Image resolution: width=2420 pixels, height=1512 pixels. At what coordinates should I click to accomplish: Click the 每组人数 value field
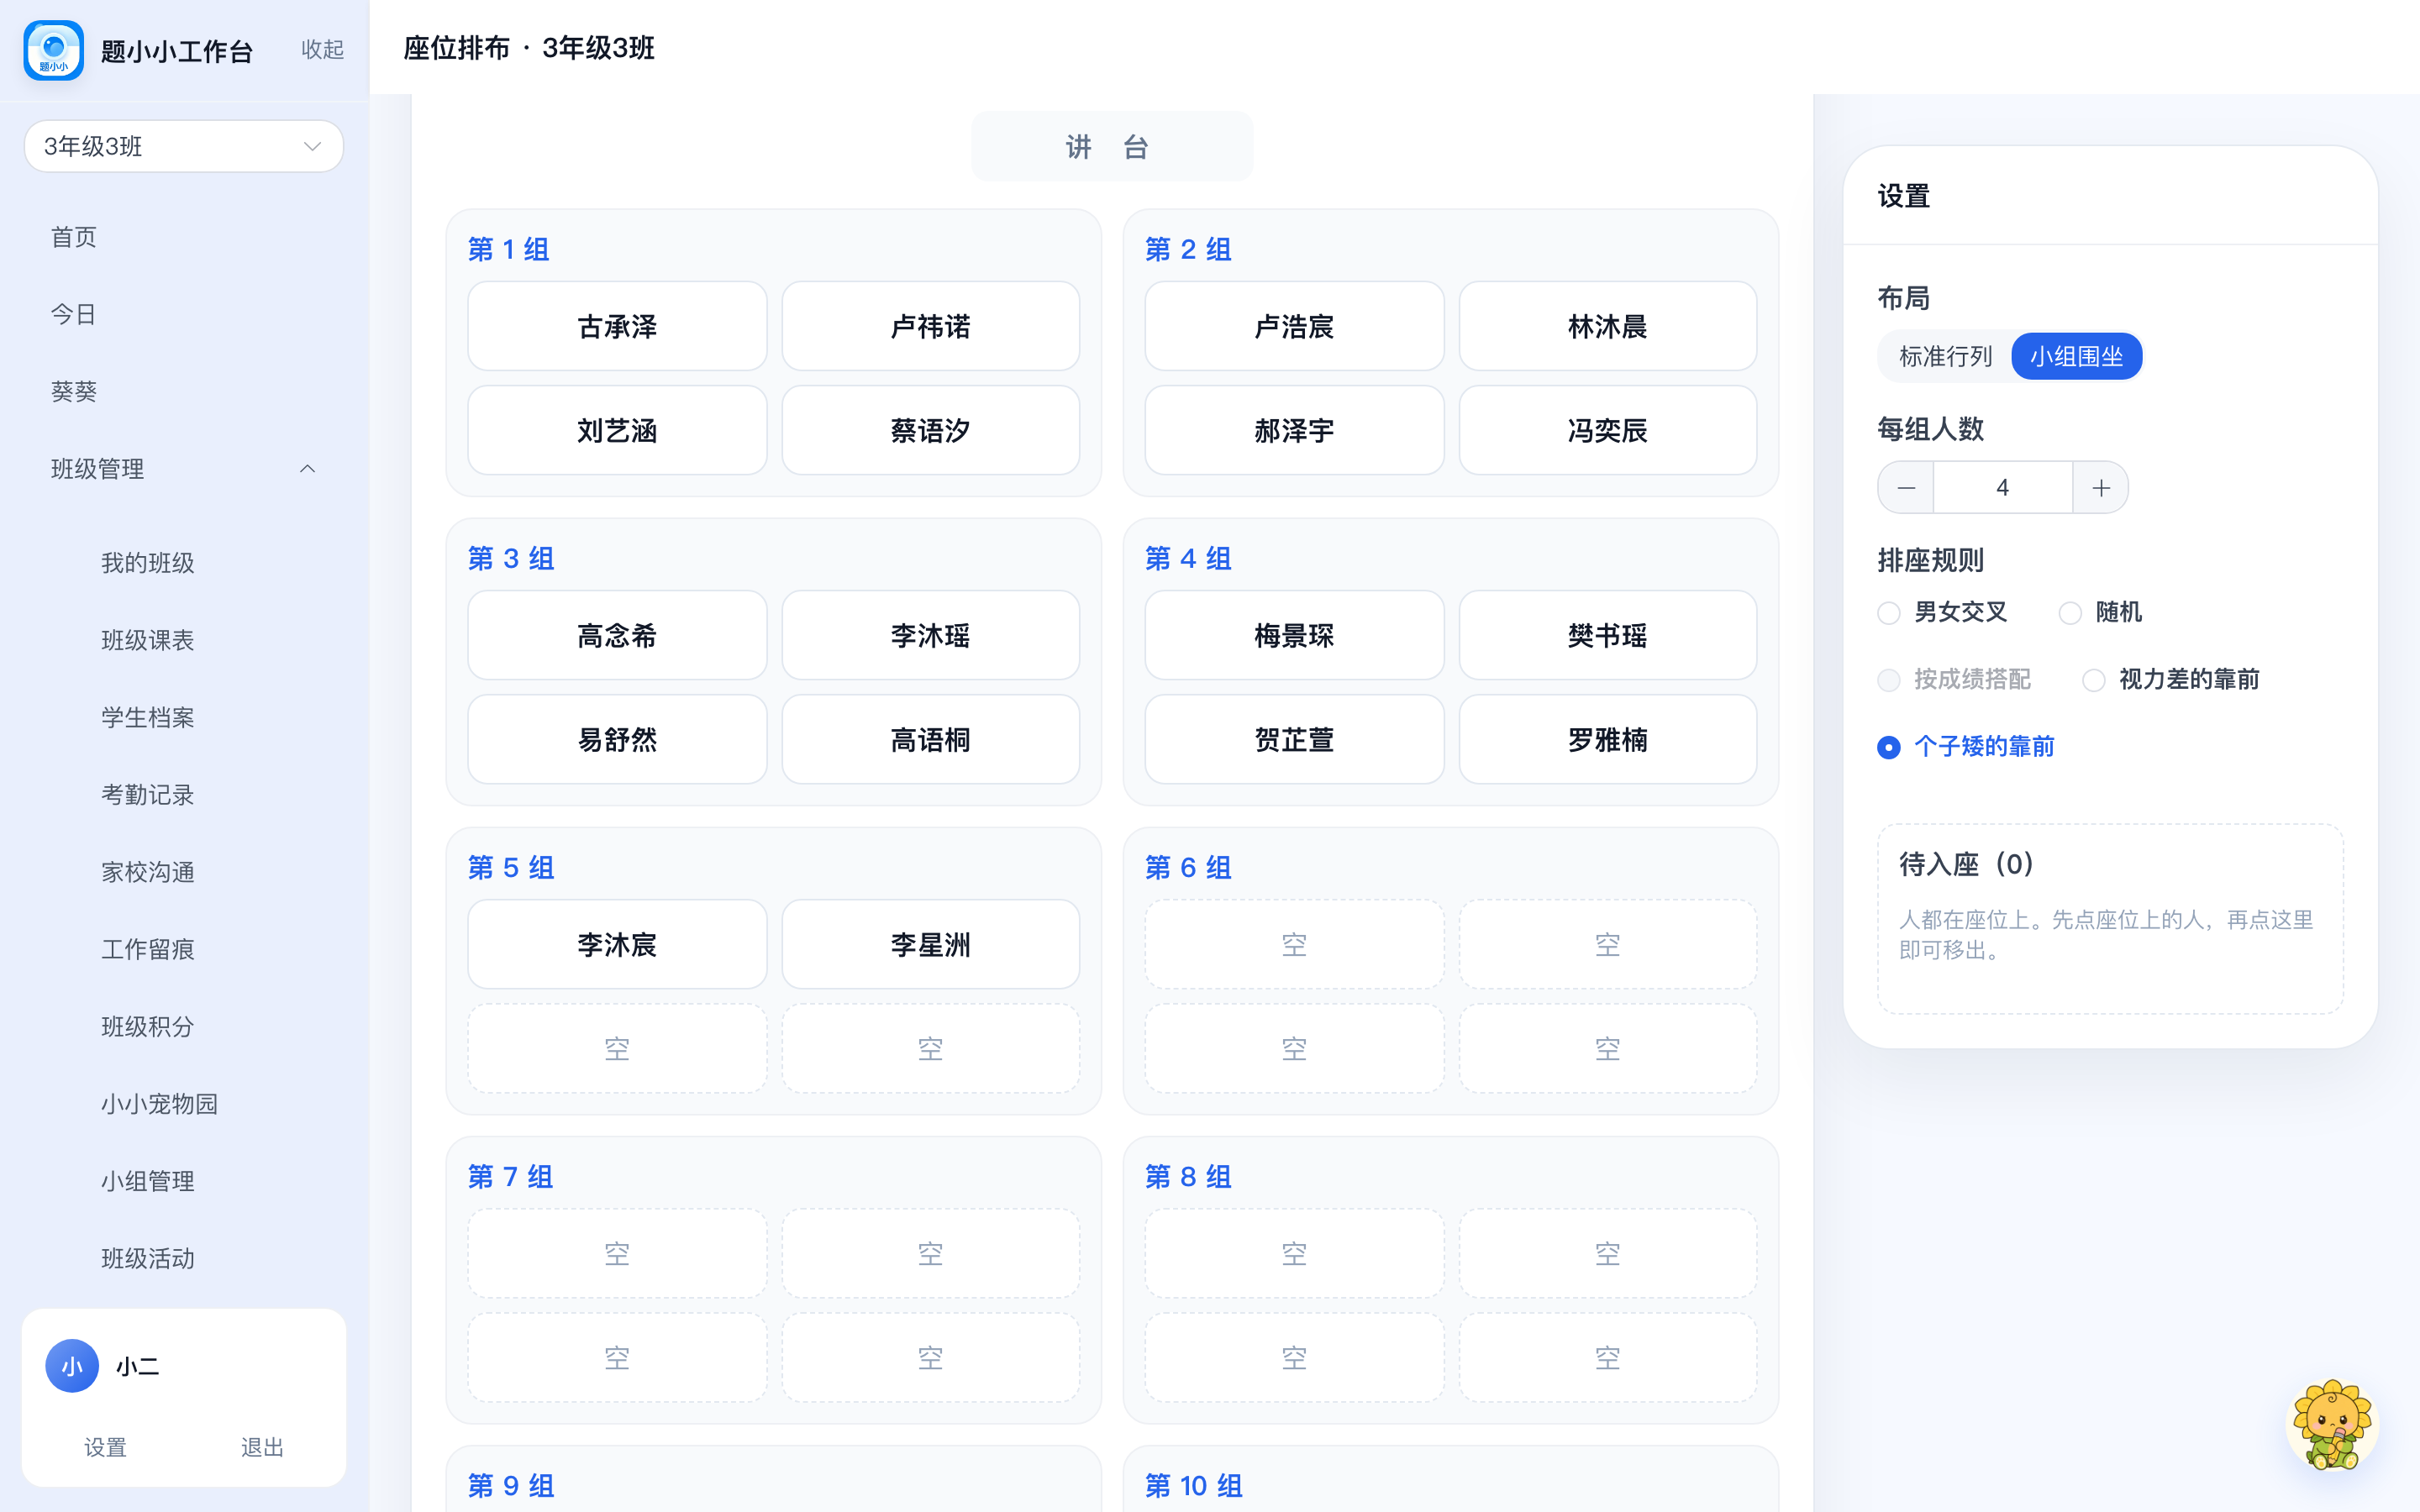pyautogui.click(x=2003, y=488)
